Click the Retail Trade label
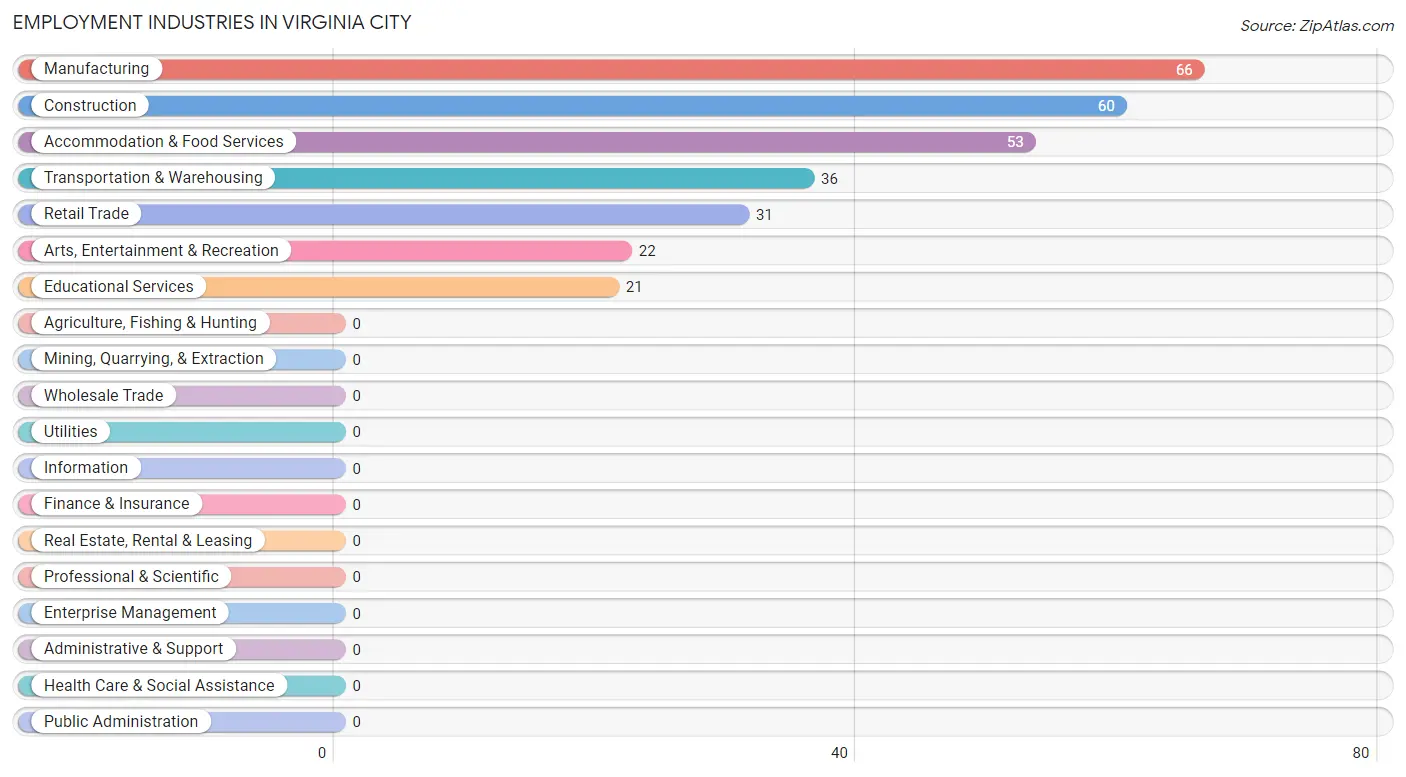 pos(86,214)
